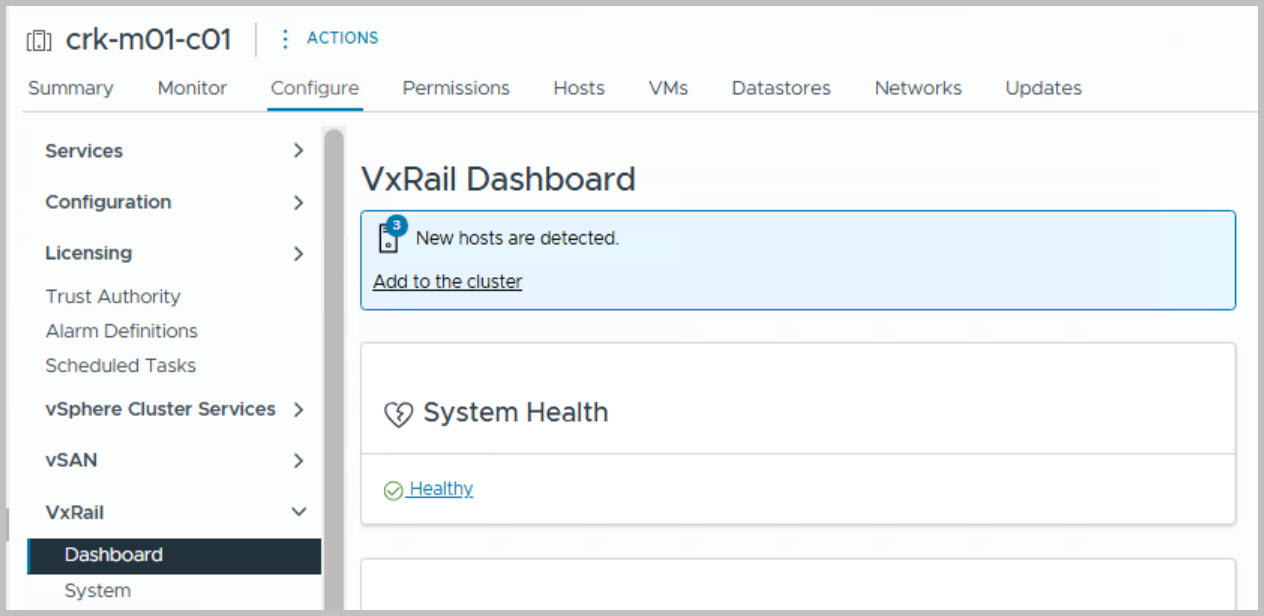Click the System Health broken-heart icon

[398, 414]
